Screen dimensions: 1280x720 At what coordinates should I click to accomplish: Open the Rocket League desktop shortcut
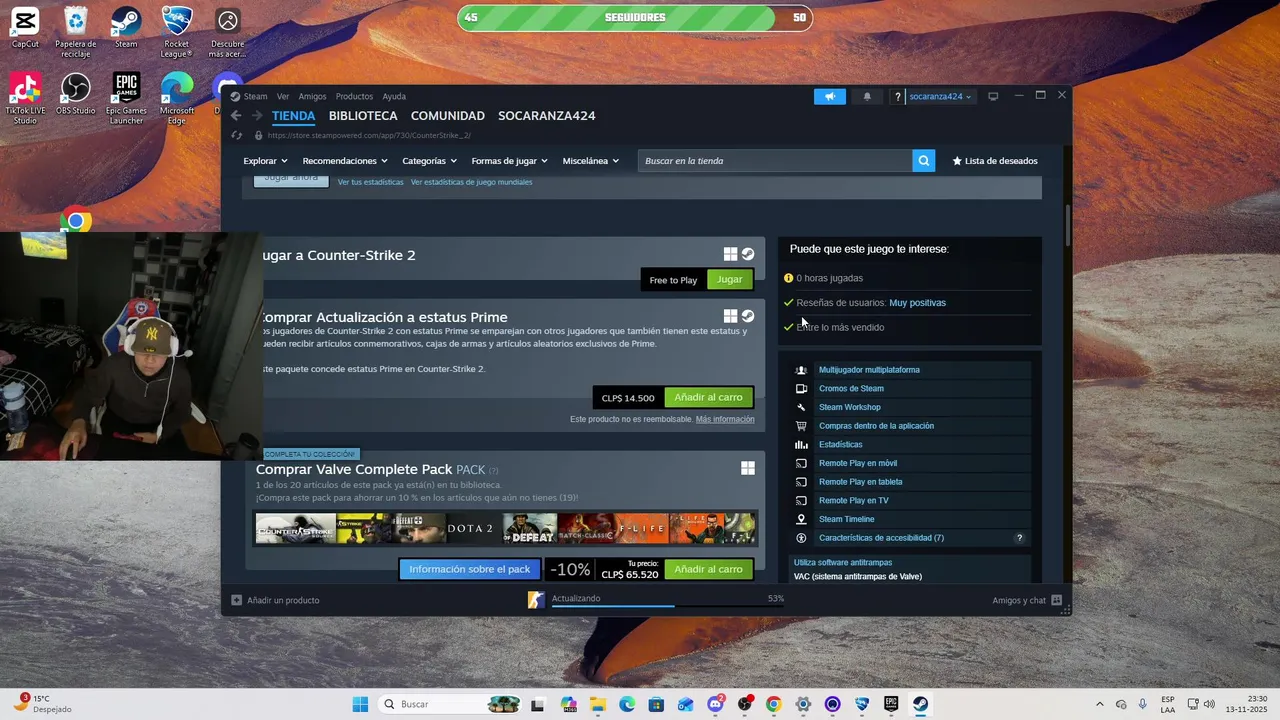tap(177, 32)
